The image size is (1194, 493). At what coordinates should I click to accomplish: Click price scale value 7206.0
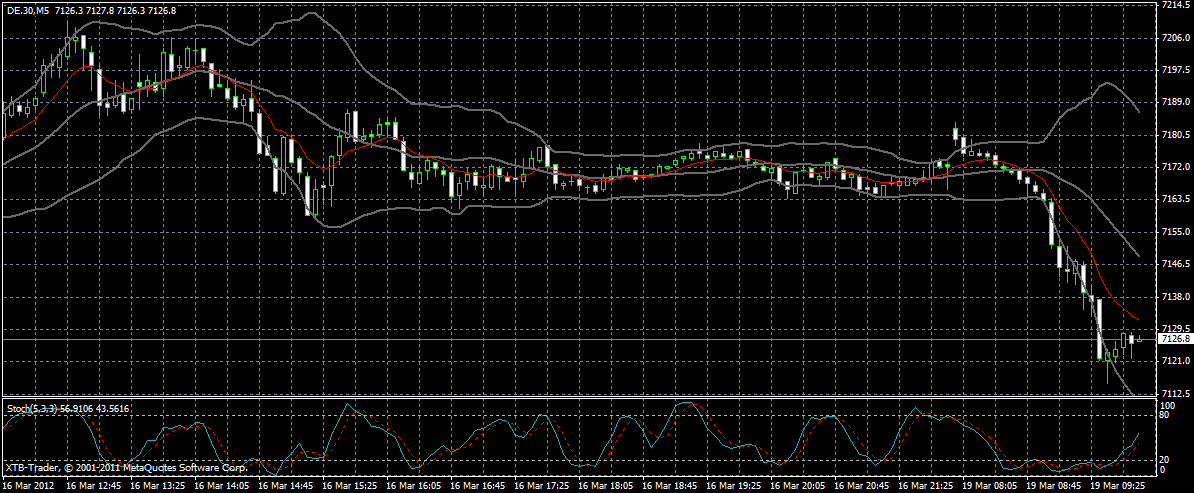(x=1174, y=37)
